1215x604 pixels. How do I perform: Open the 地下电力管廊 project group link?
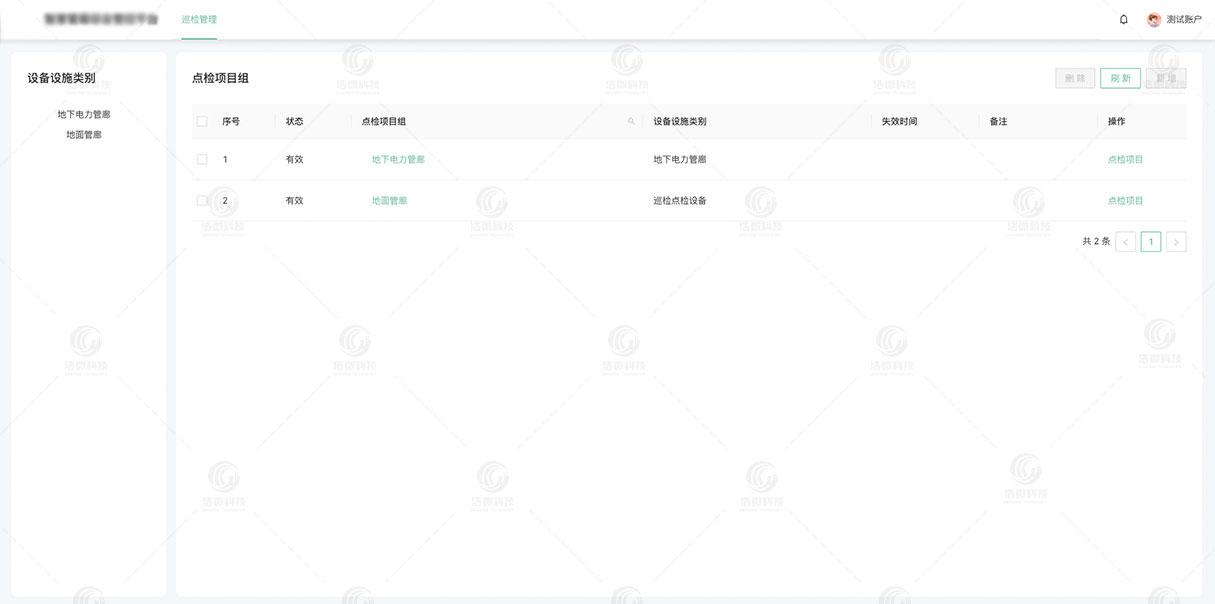click(395, 158)
